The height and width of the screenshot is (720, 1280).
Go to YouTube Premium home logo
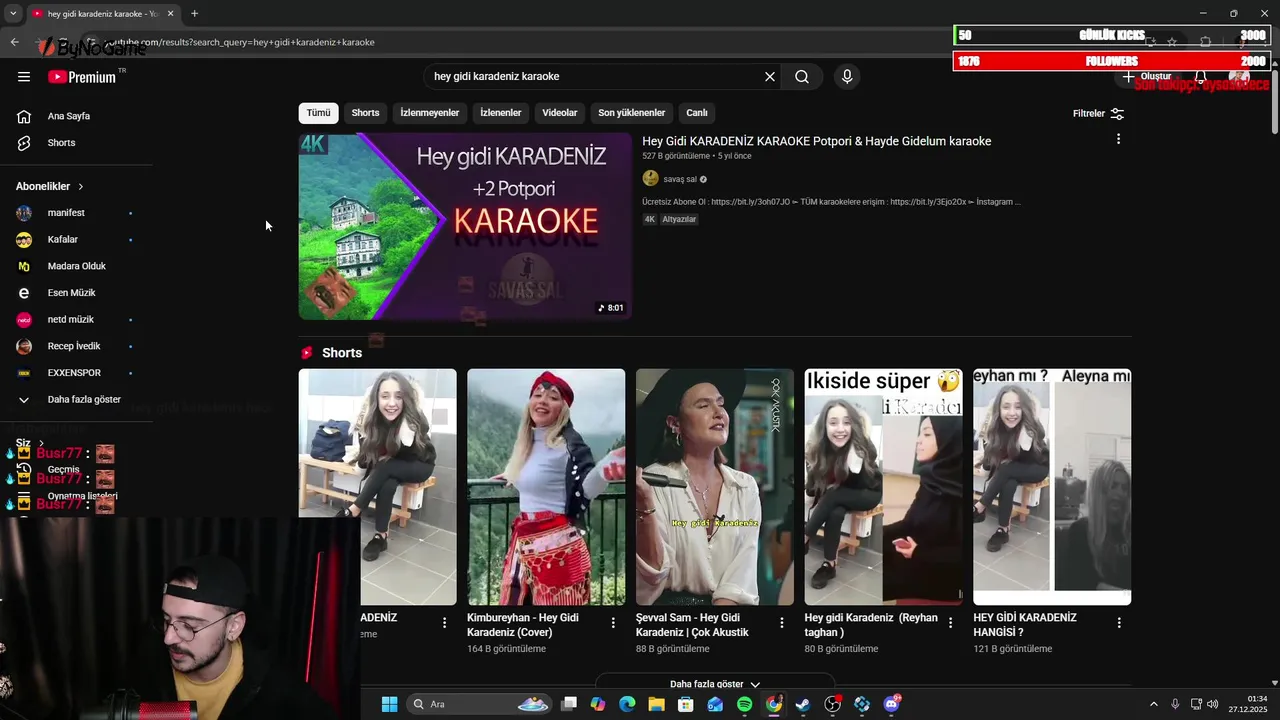tap(82, 77)
